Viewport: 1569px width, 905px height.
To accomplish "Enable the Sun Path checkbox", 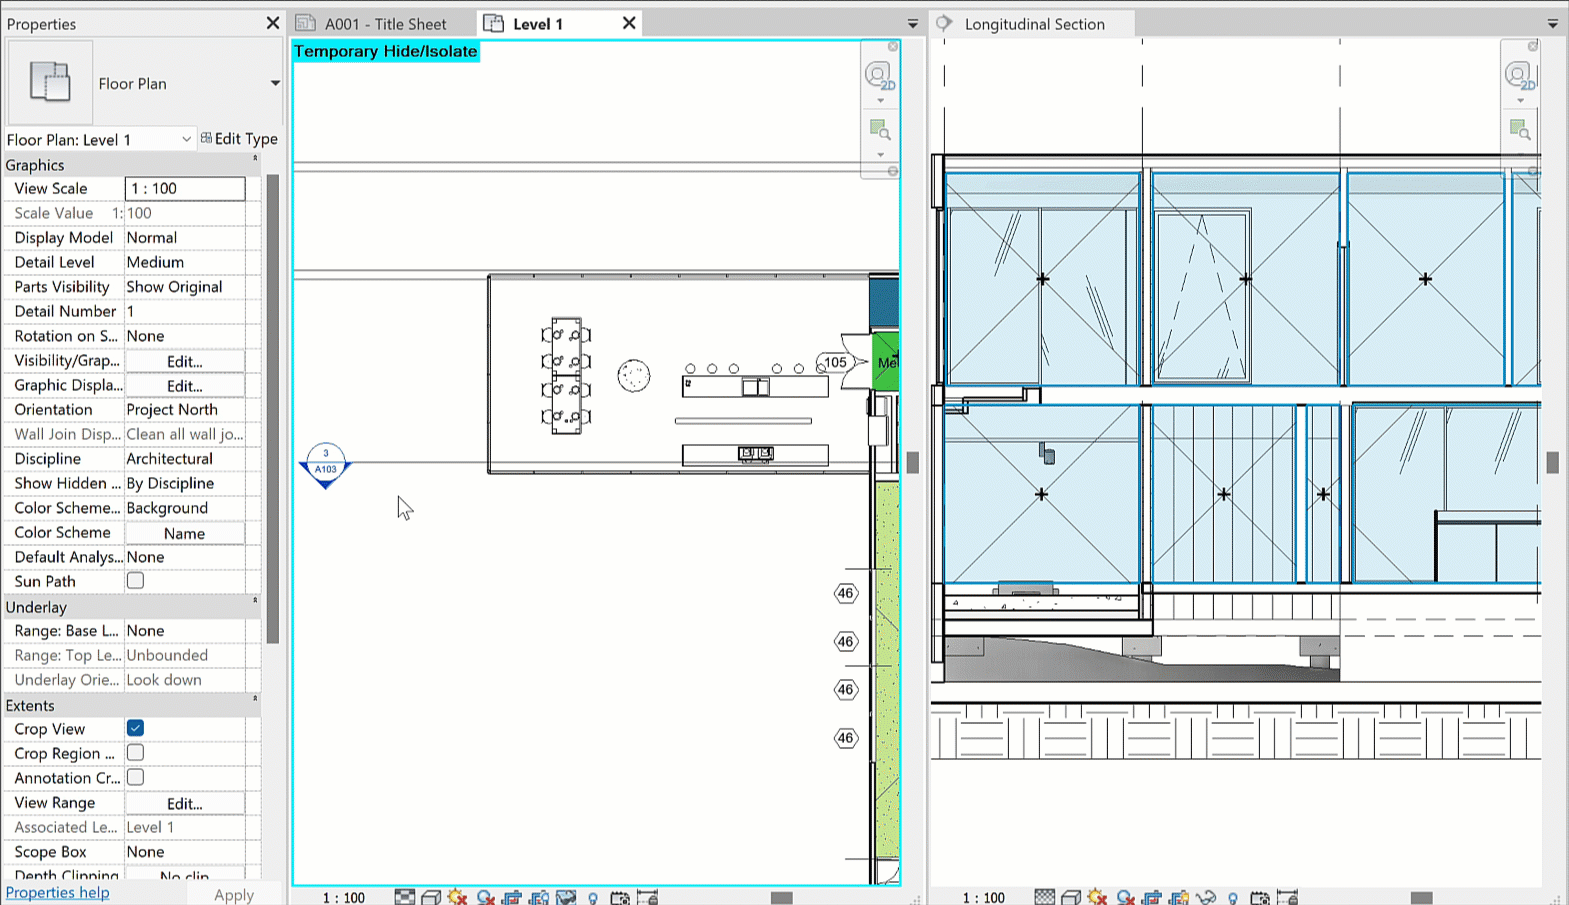I will [135, 581].
